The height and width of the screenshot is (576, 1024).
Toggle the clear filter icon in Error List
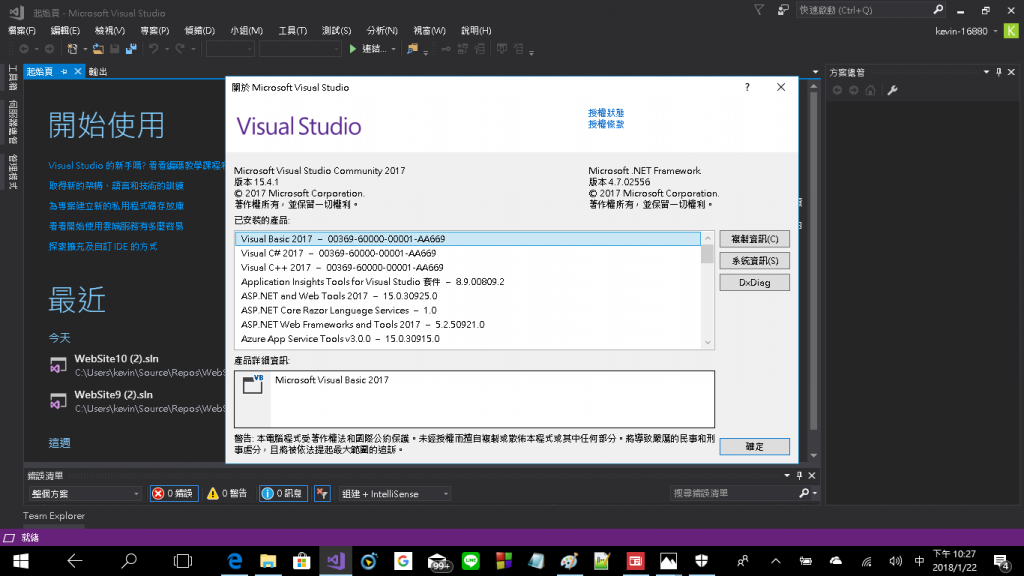click(x=322, y=494)
